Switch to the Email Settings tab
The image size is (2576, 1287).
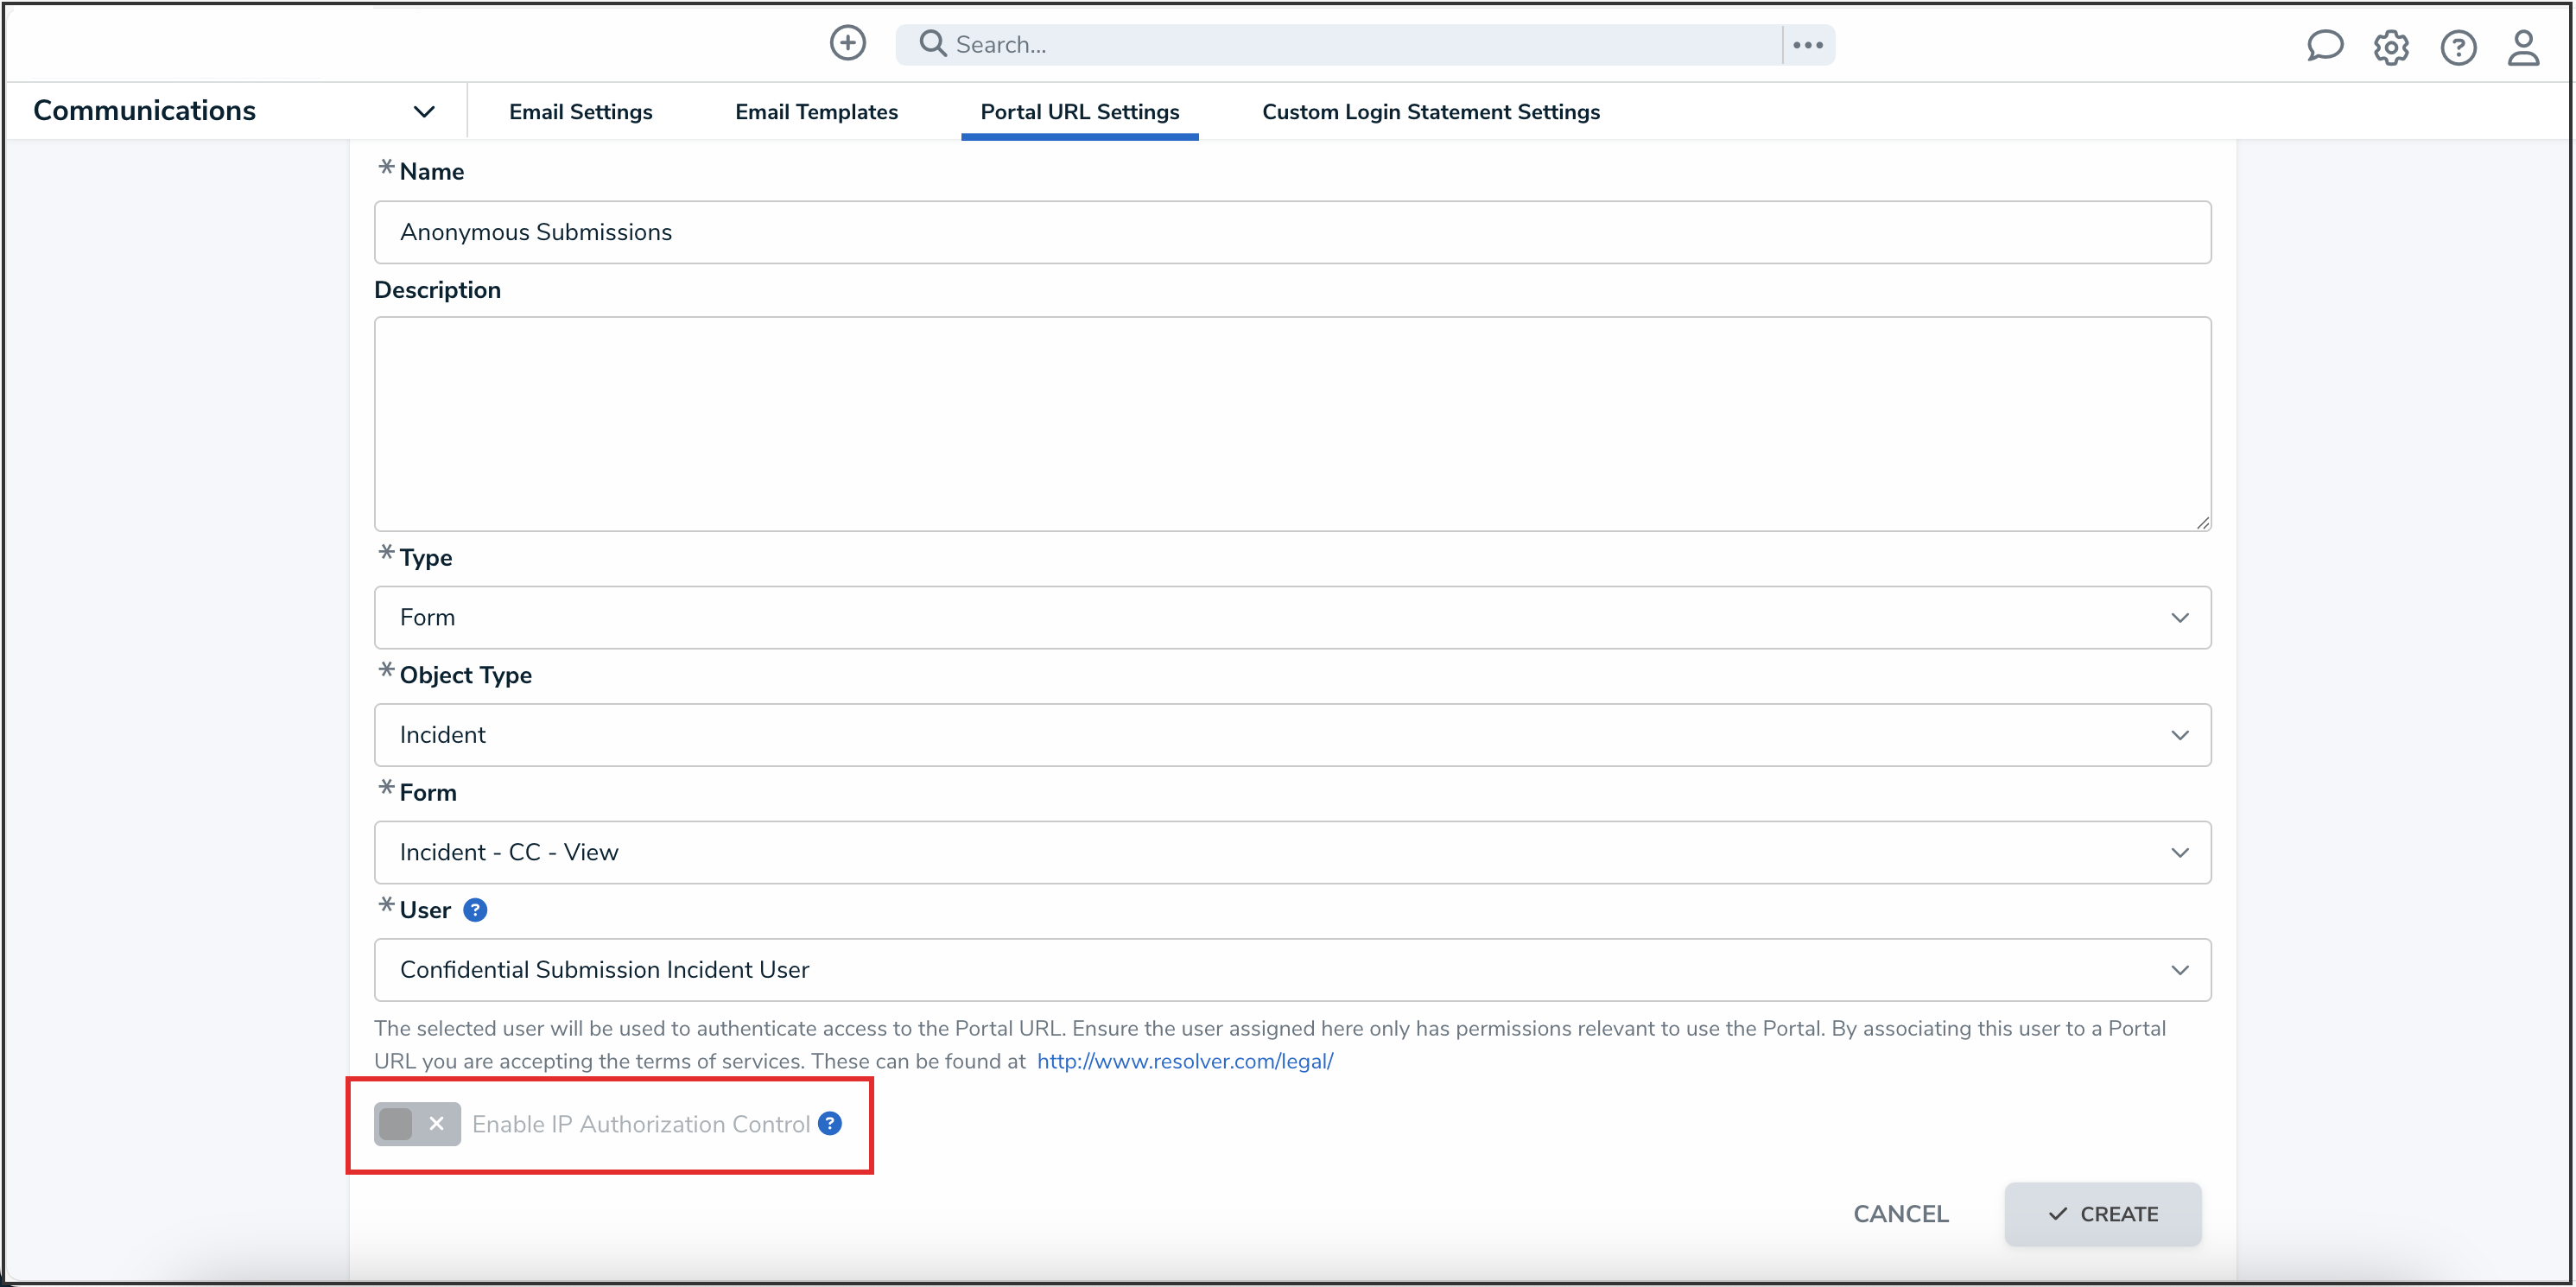click(x=581, y=111)
